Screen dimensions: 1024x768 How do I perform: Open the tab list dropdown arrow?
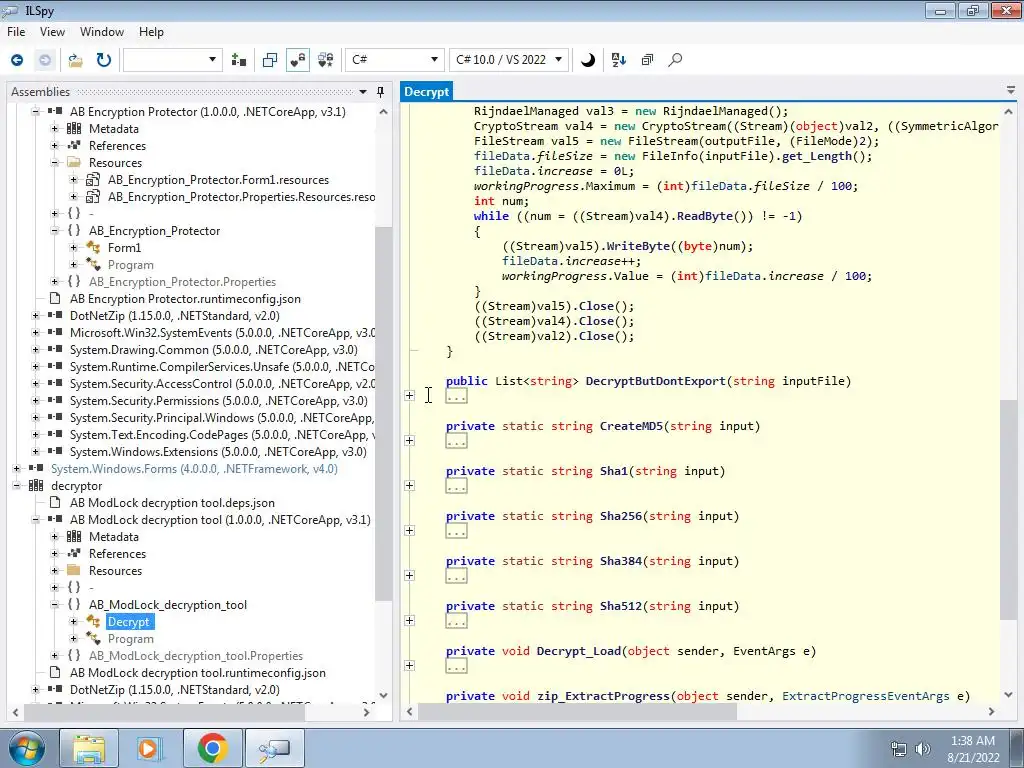[x=1010, y=91]
